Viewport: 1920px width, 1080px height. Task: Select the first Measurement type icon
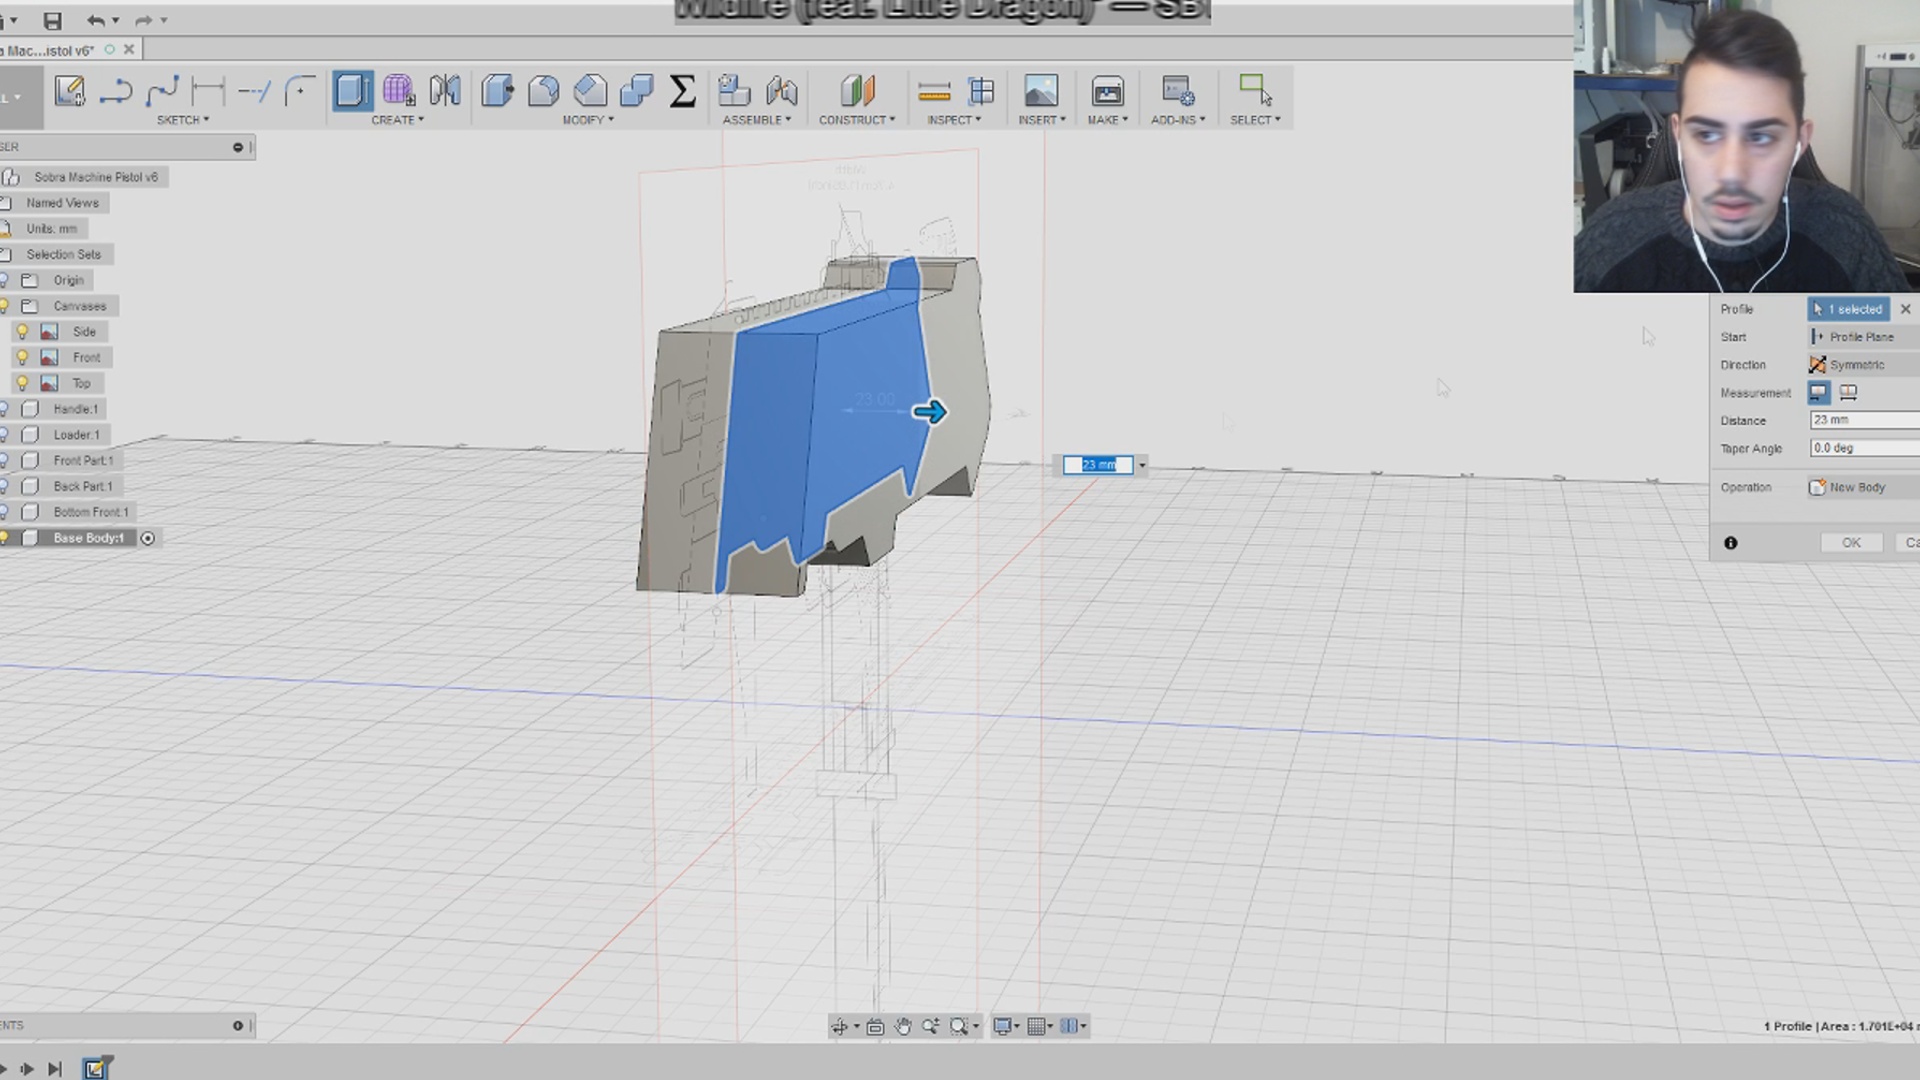click(x=1818, y=393)
